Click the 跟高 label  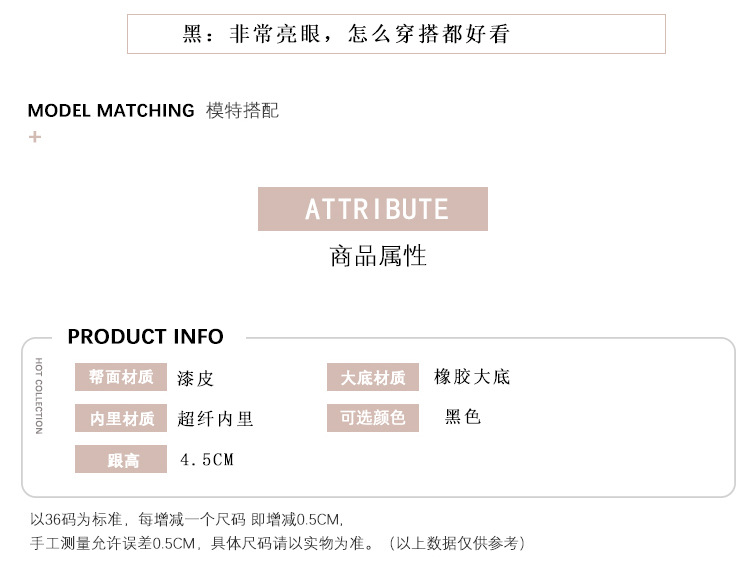pos(121,460)
